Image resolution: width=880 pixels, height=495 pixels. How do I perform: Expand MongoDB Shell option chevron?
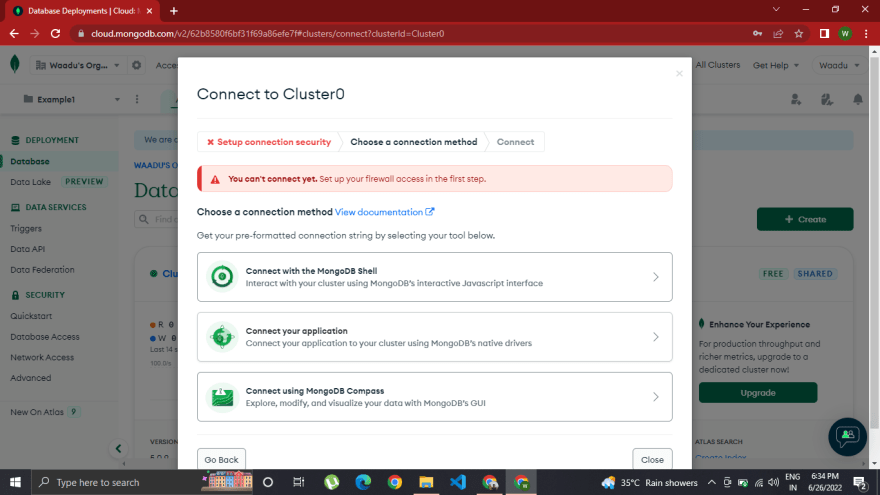(x=656, y=277)
